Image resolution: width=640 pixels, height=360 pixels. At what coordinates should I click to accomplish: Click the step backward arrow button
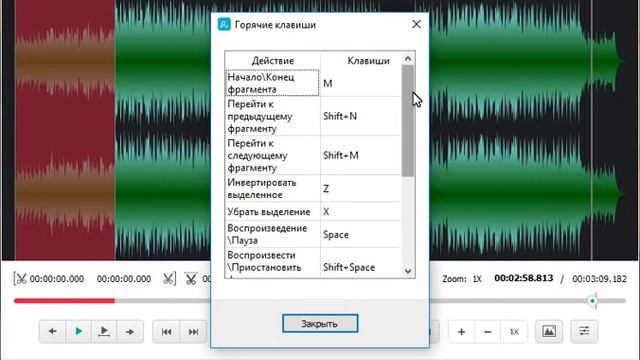[52, 331]
